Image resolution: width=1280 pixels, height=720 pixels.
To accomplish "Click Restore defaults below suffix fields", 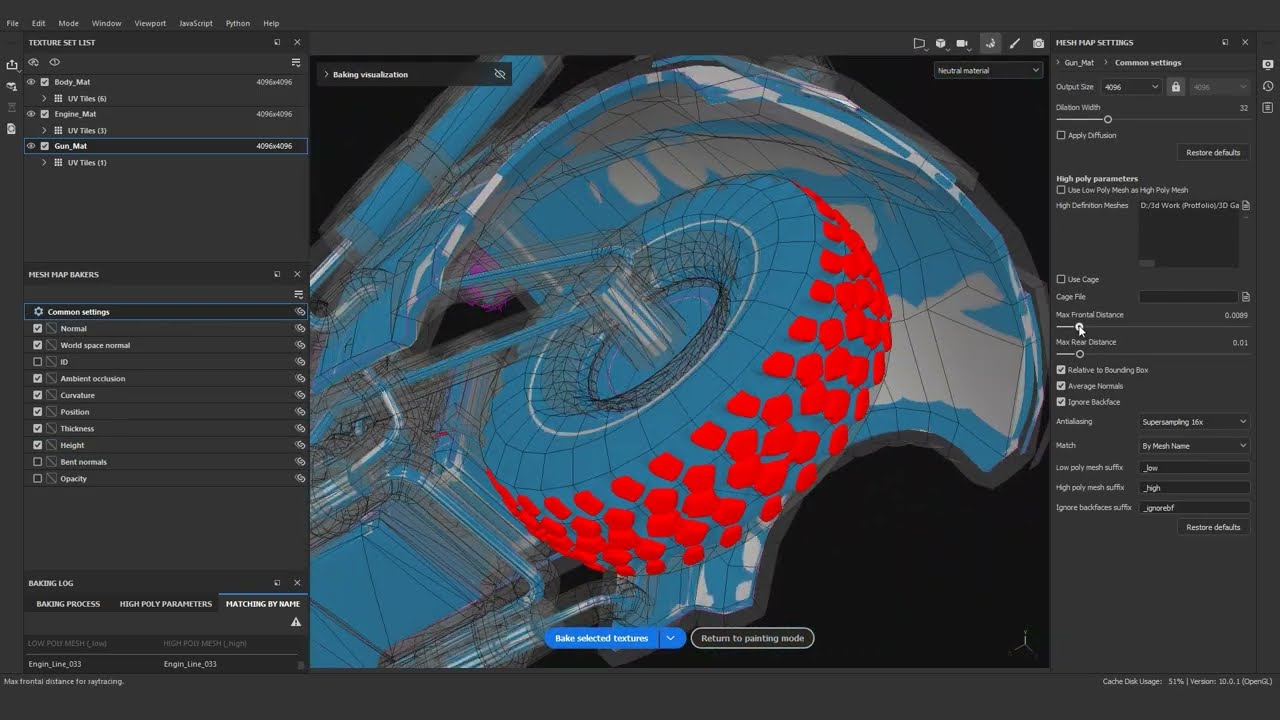I will click(1213, 527).
